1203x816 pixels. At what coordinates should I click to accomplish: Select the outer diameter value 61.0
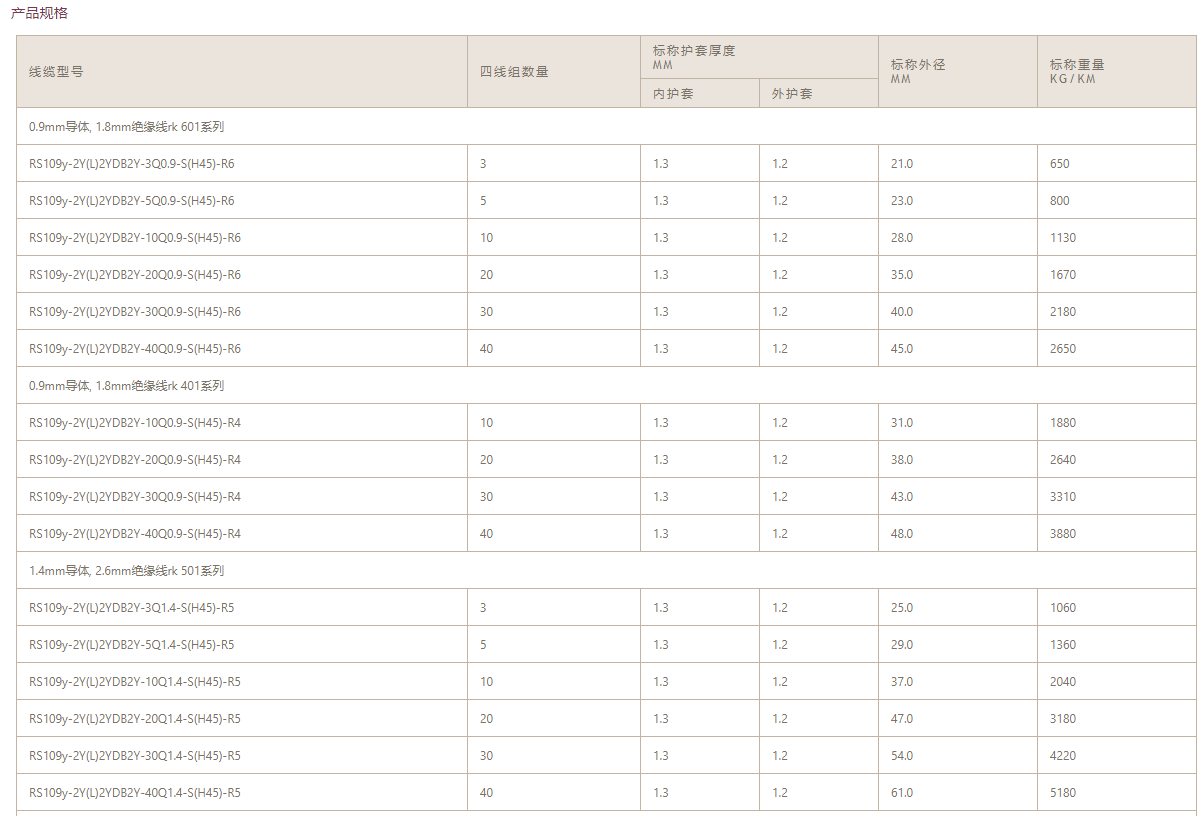[x=902, y=793]
